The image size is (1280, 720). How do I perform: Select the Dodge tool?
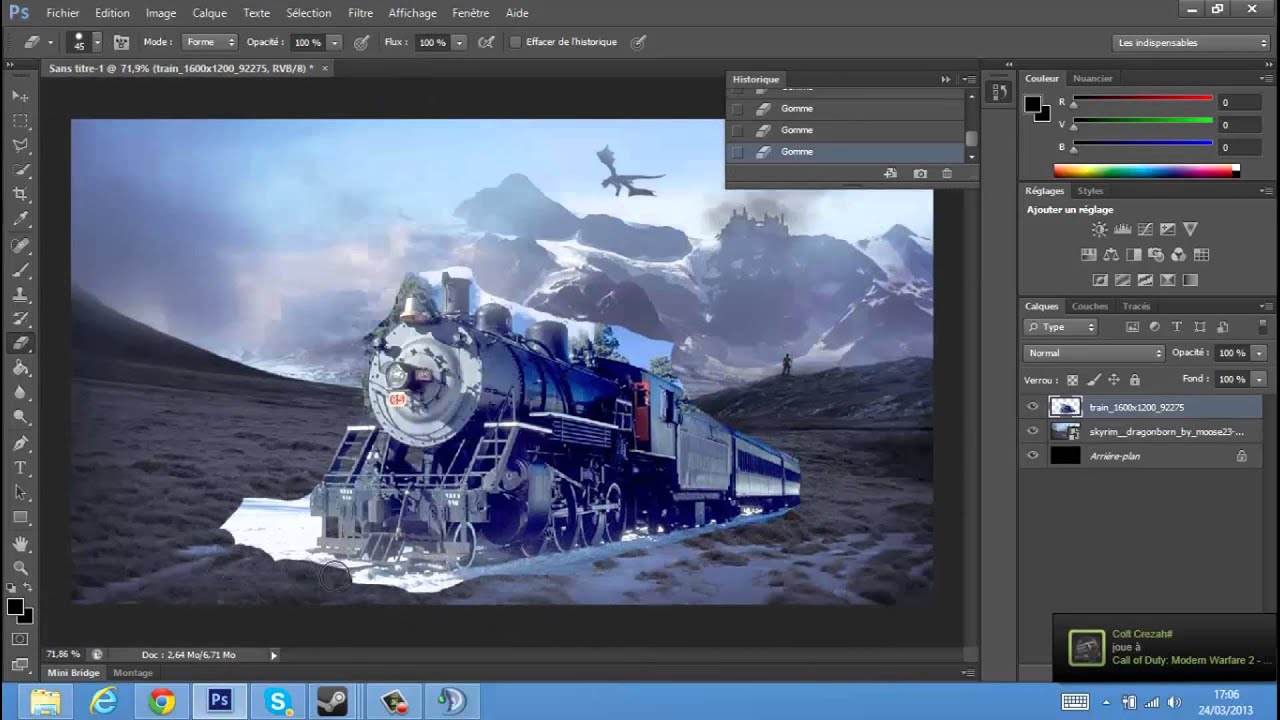coord(20,417)
